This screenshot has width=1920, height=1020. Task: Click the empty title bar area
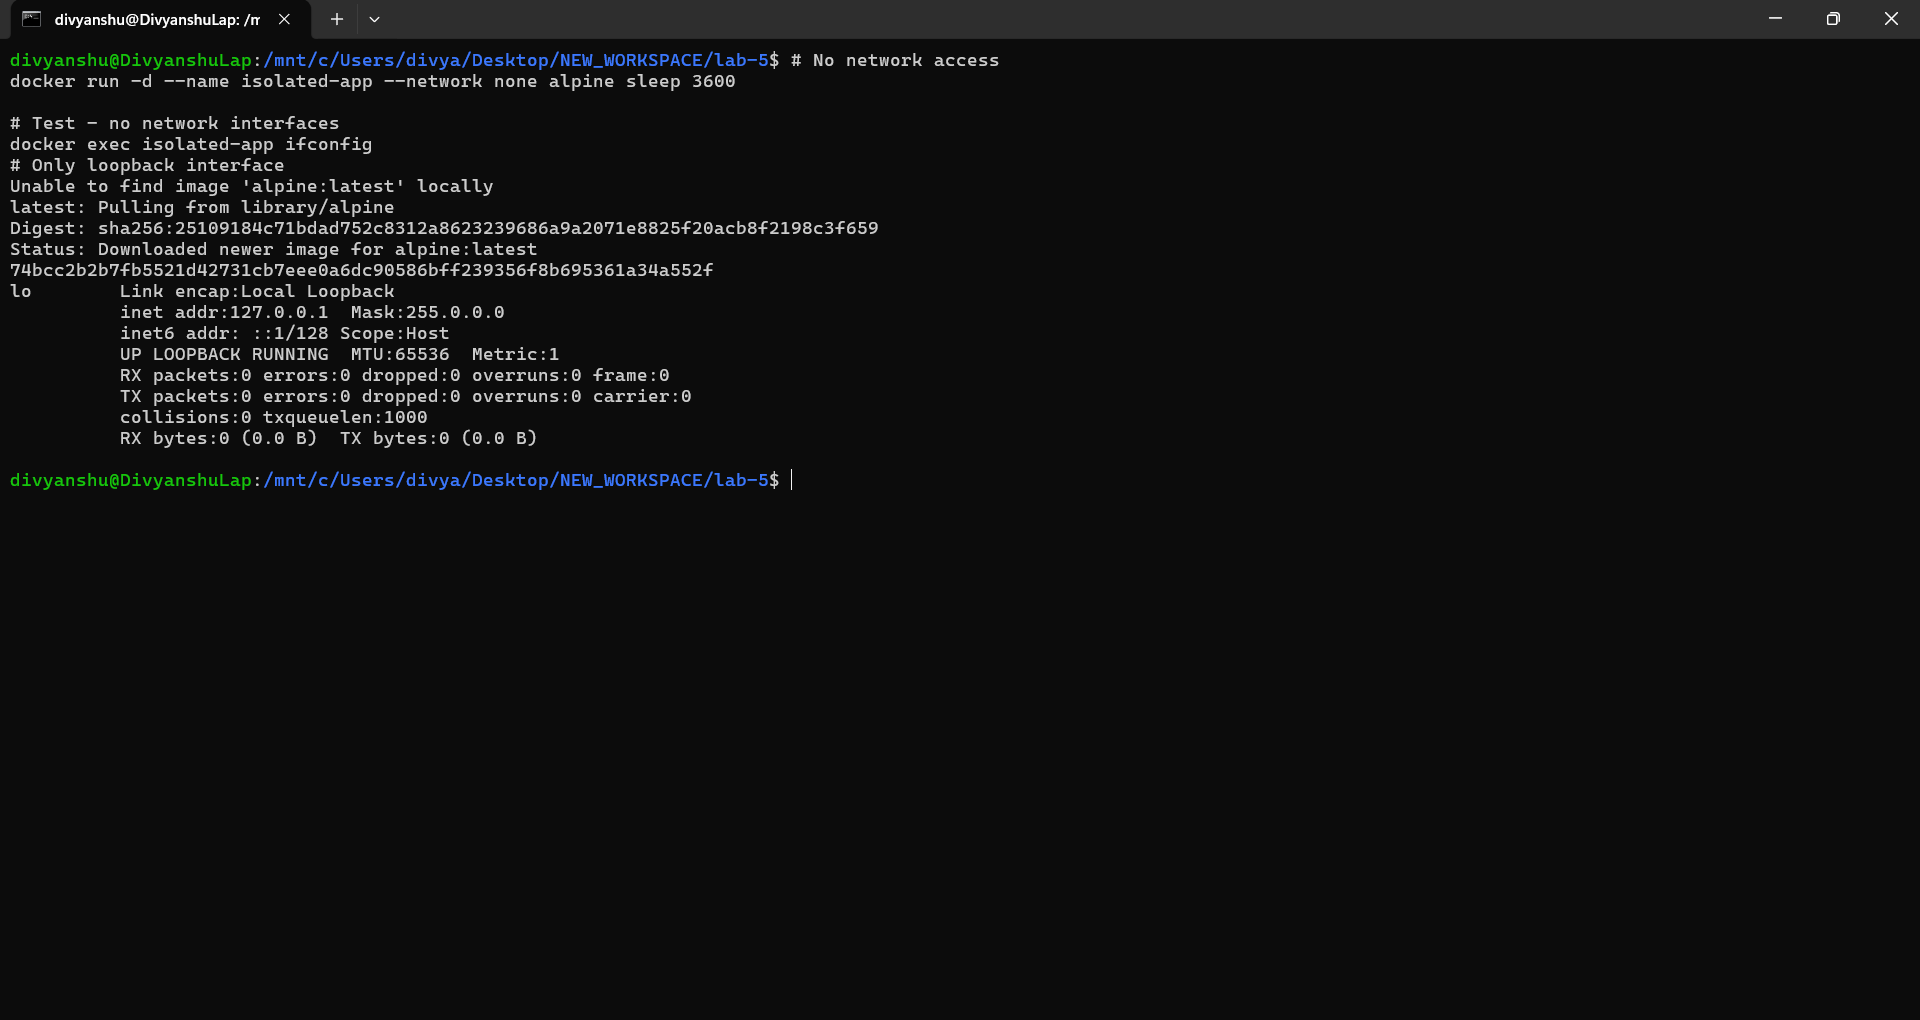click(1000, 19)
